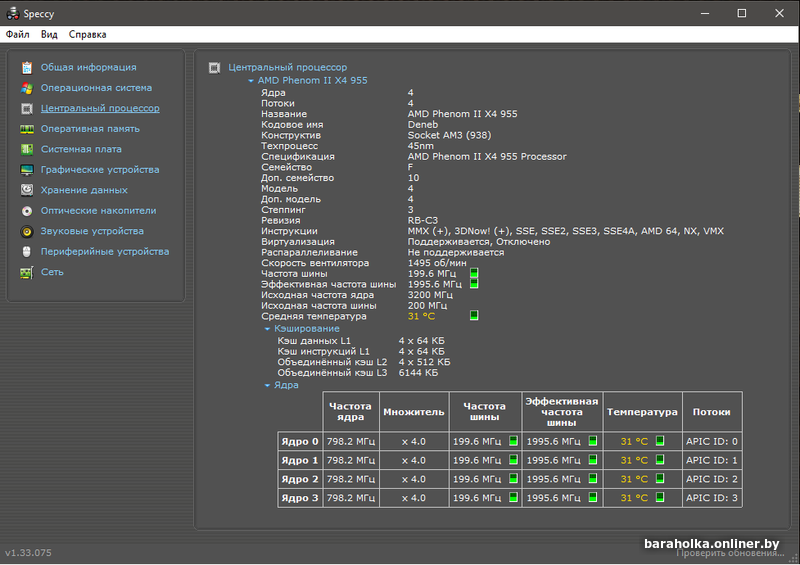Click the APIC ID: 2 cell
Image resolution: width=800 pixels, height=565 pixels.
[712, 479]
